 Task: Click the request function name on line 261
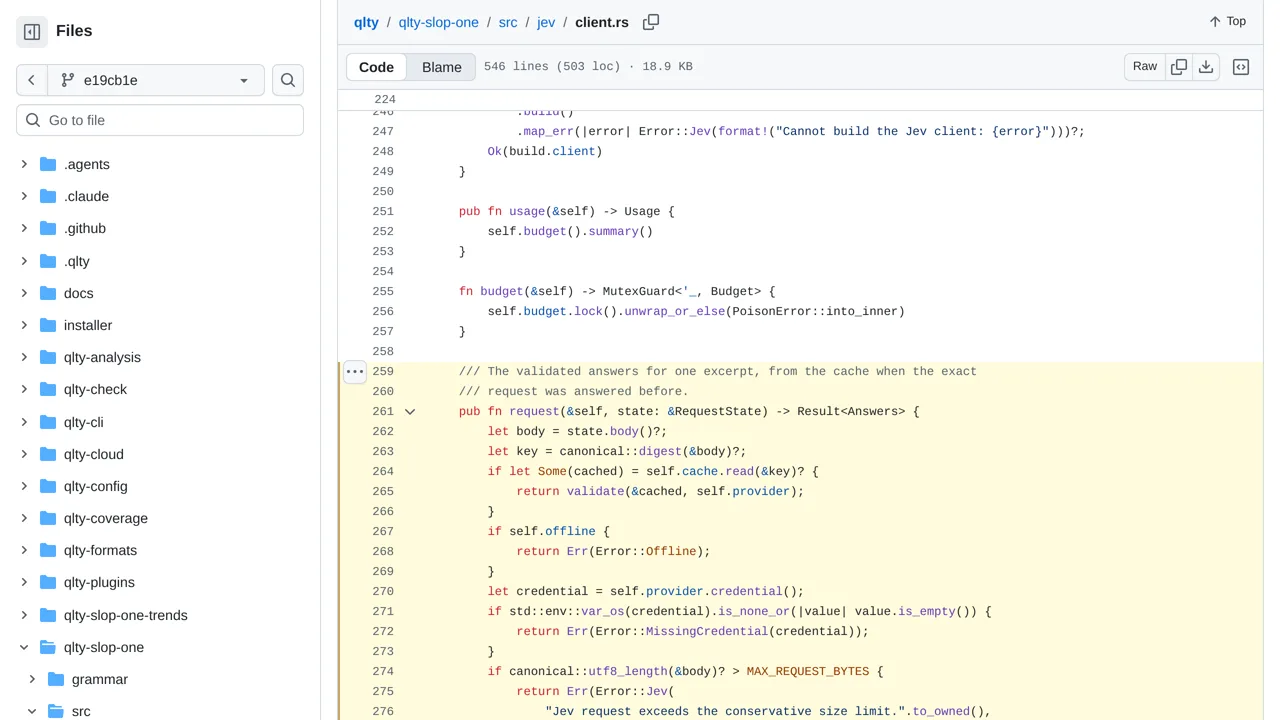click(534, 411)
